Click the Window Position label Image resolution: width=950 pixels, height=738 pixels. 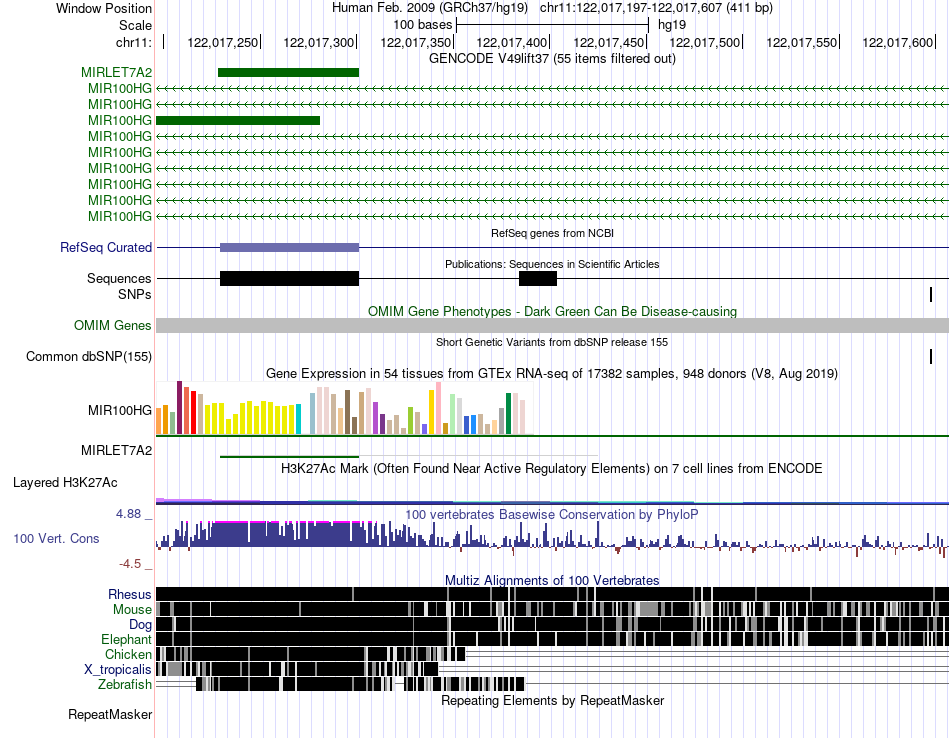click(104, 8)
